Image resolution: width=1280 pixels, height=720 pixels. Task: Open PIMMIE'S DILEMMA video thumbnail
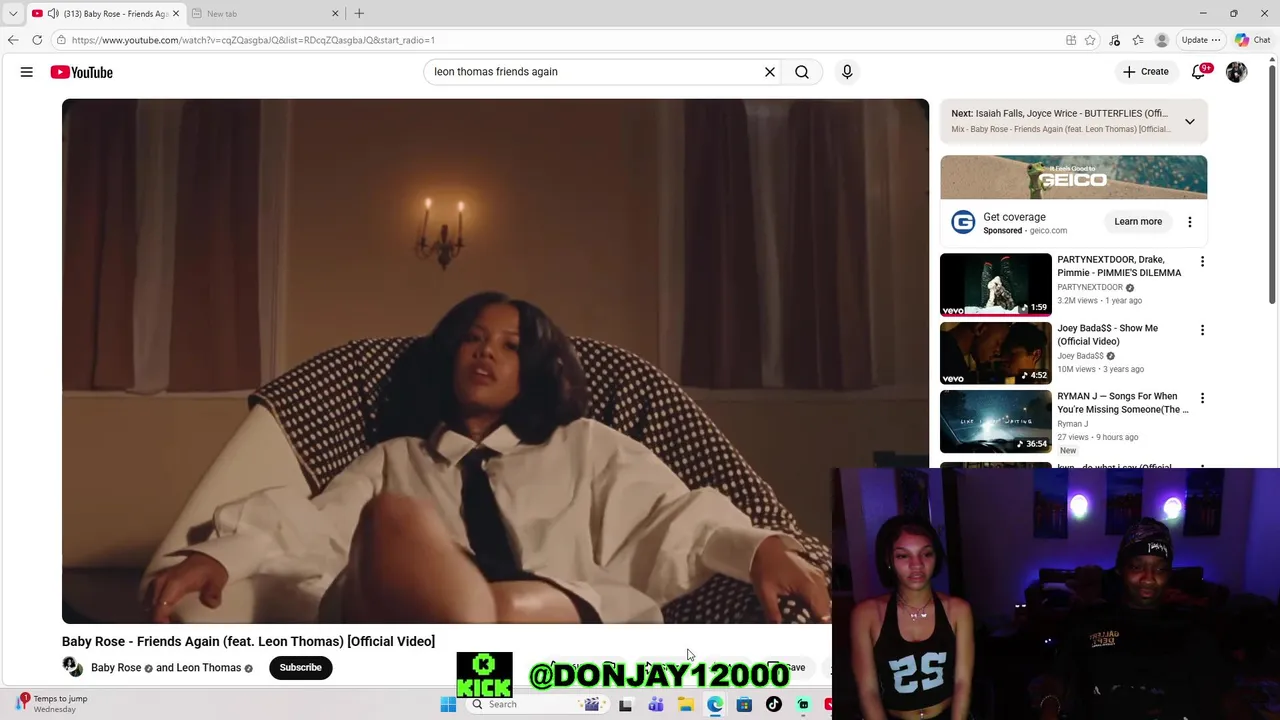[996, 285]
